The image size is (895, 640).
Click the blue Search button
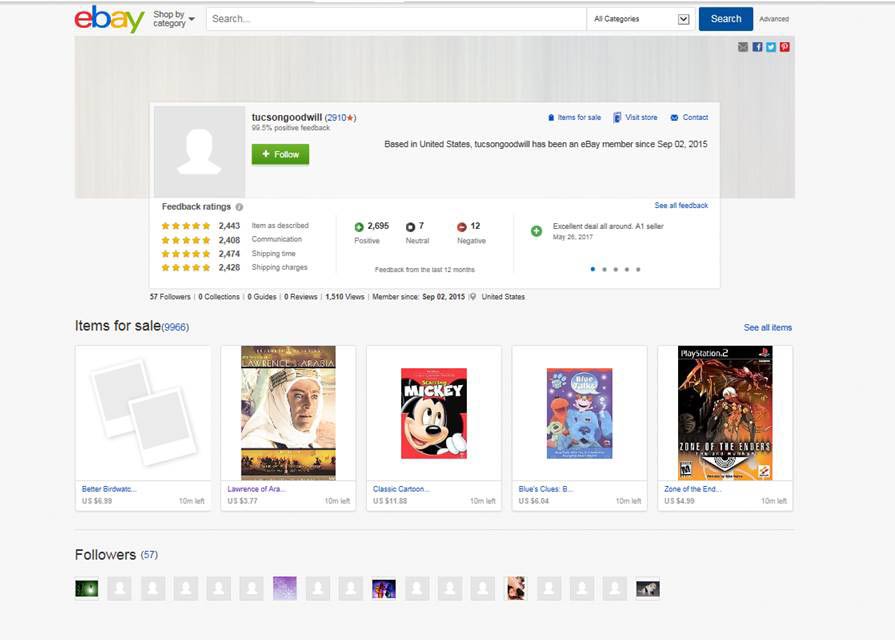tap(725, 19)
